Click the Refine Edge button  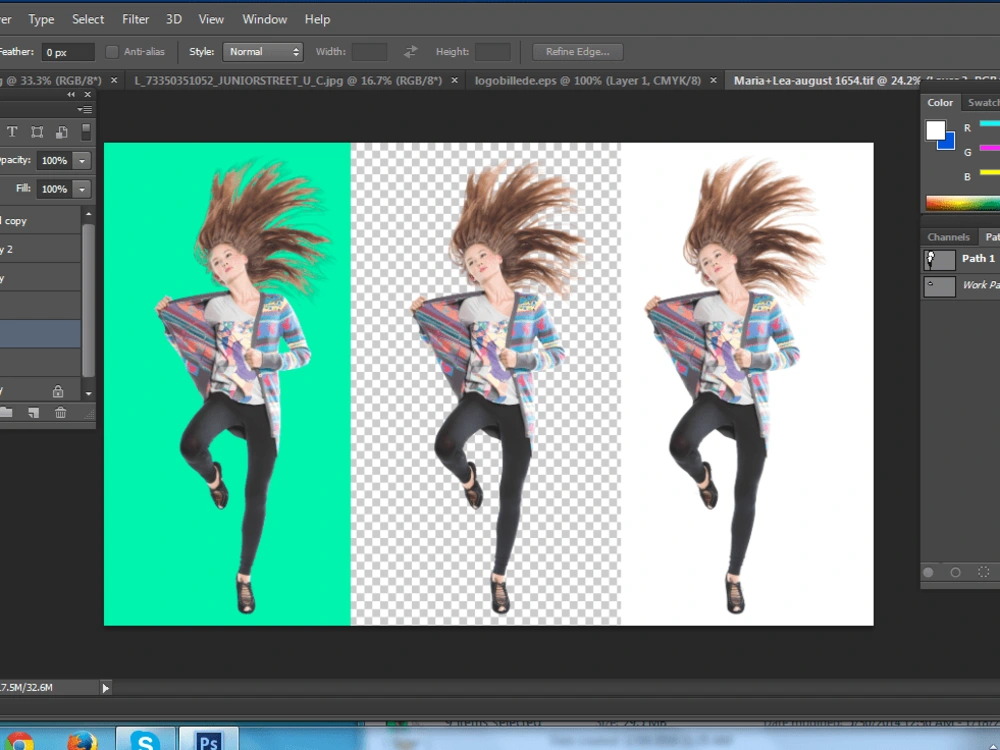point(578,52)
